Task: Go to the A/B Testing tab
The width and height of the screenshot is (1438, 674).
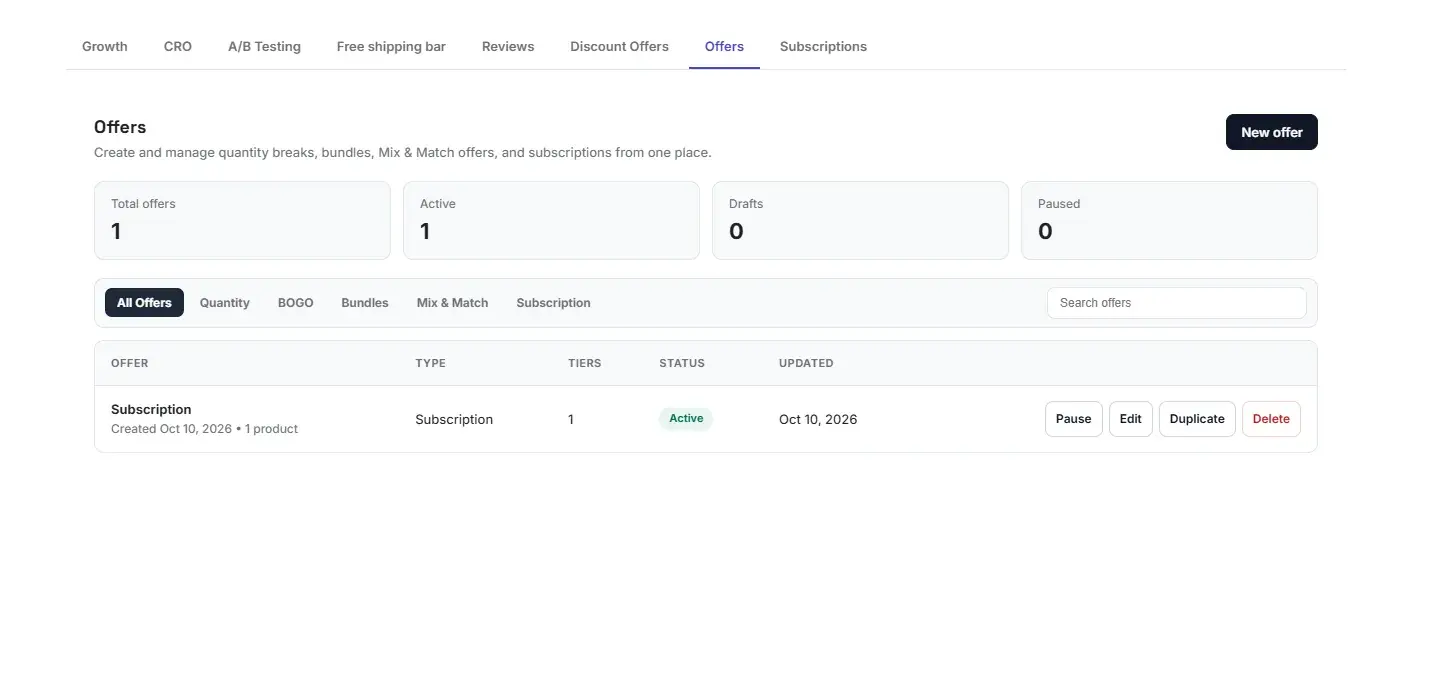Action: point(264,46)
